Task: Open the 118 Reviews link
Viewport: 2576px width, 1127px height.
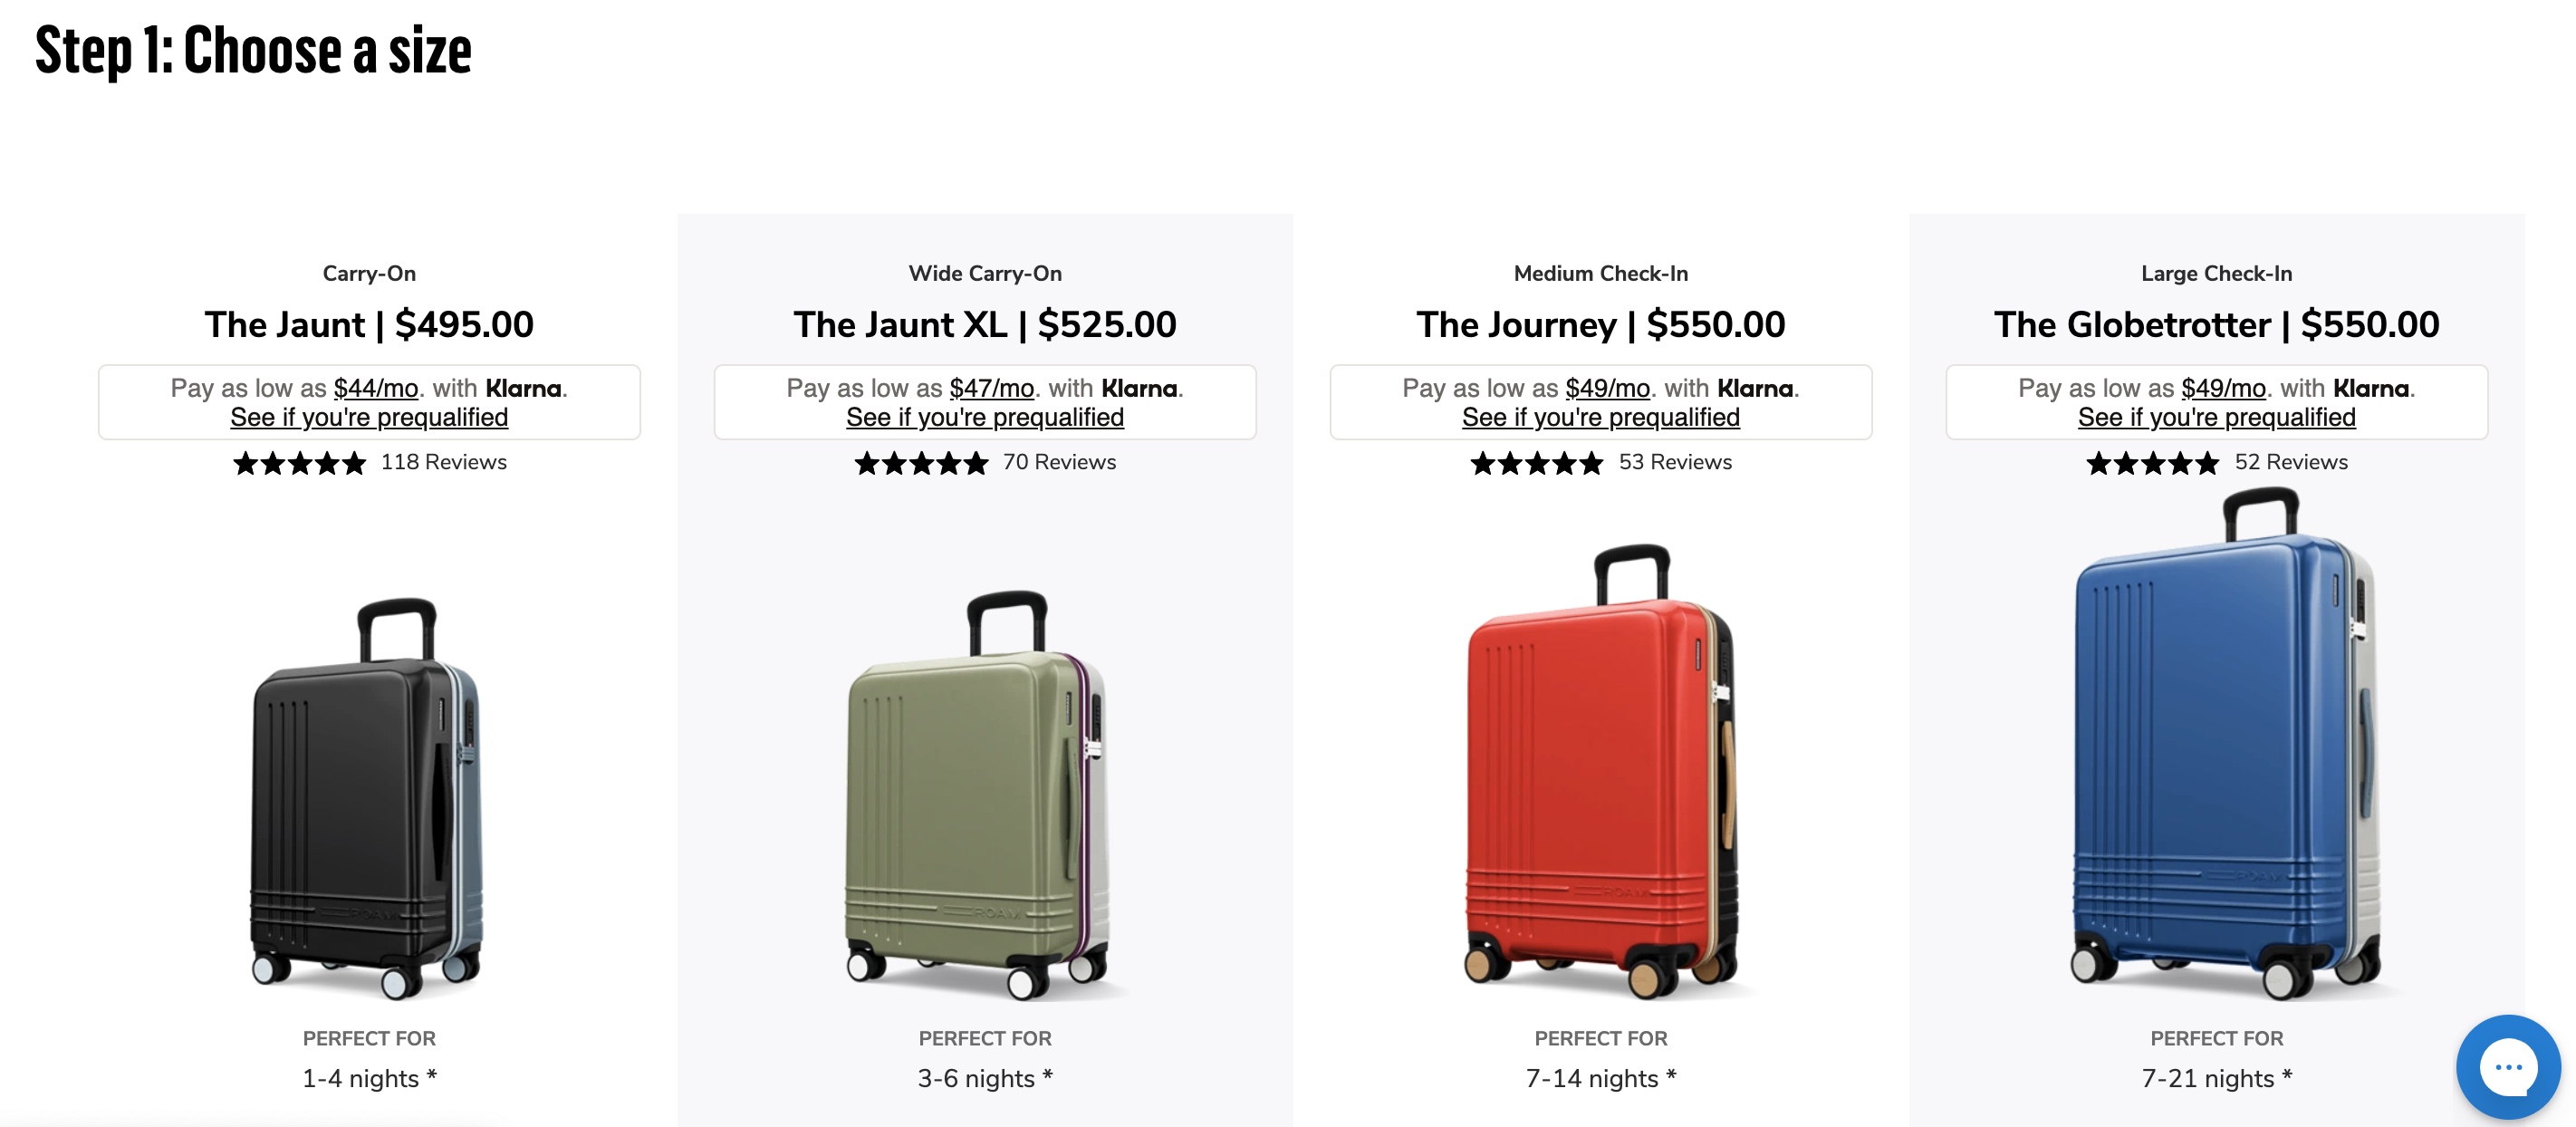Action: tap(444, 462)
